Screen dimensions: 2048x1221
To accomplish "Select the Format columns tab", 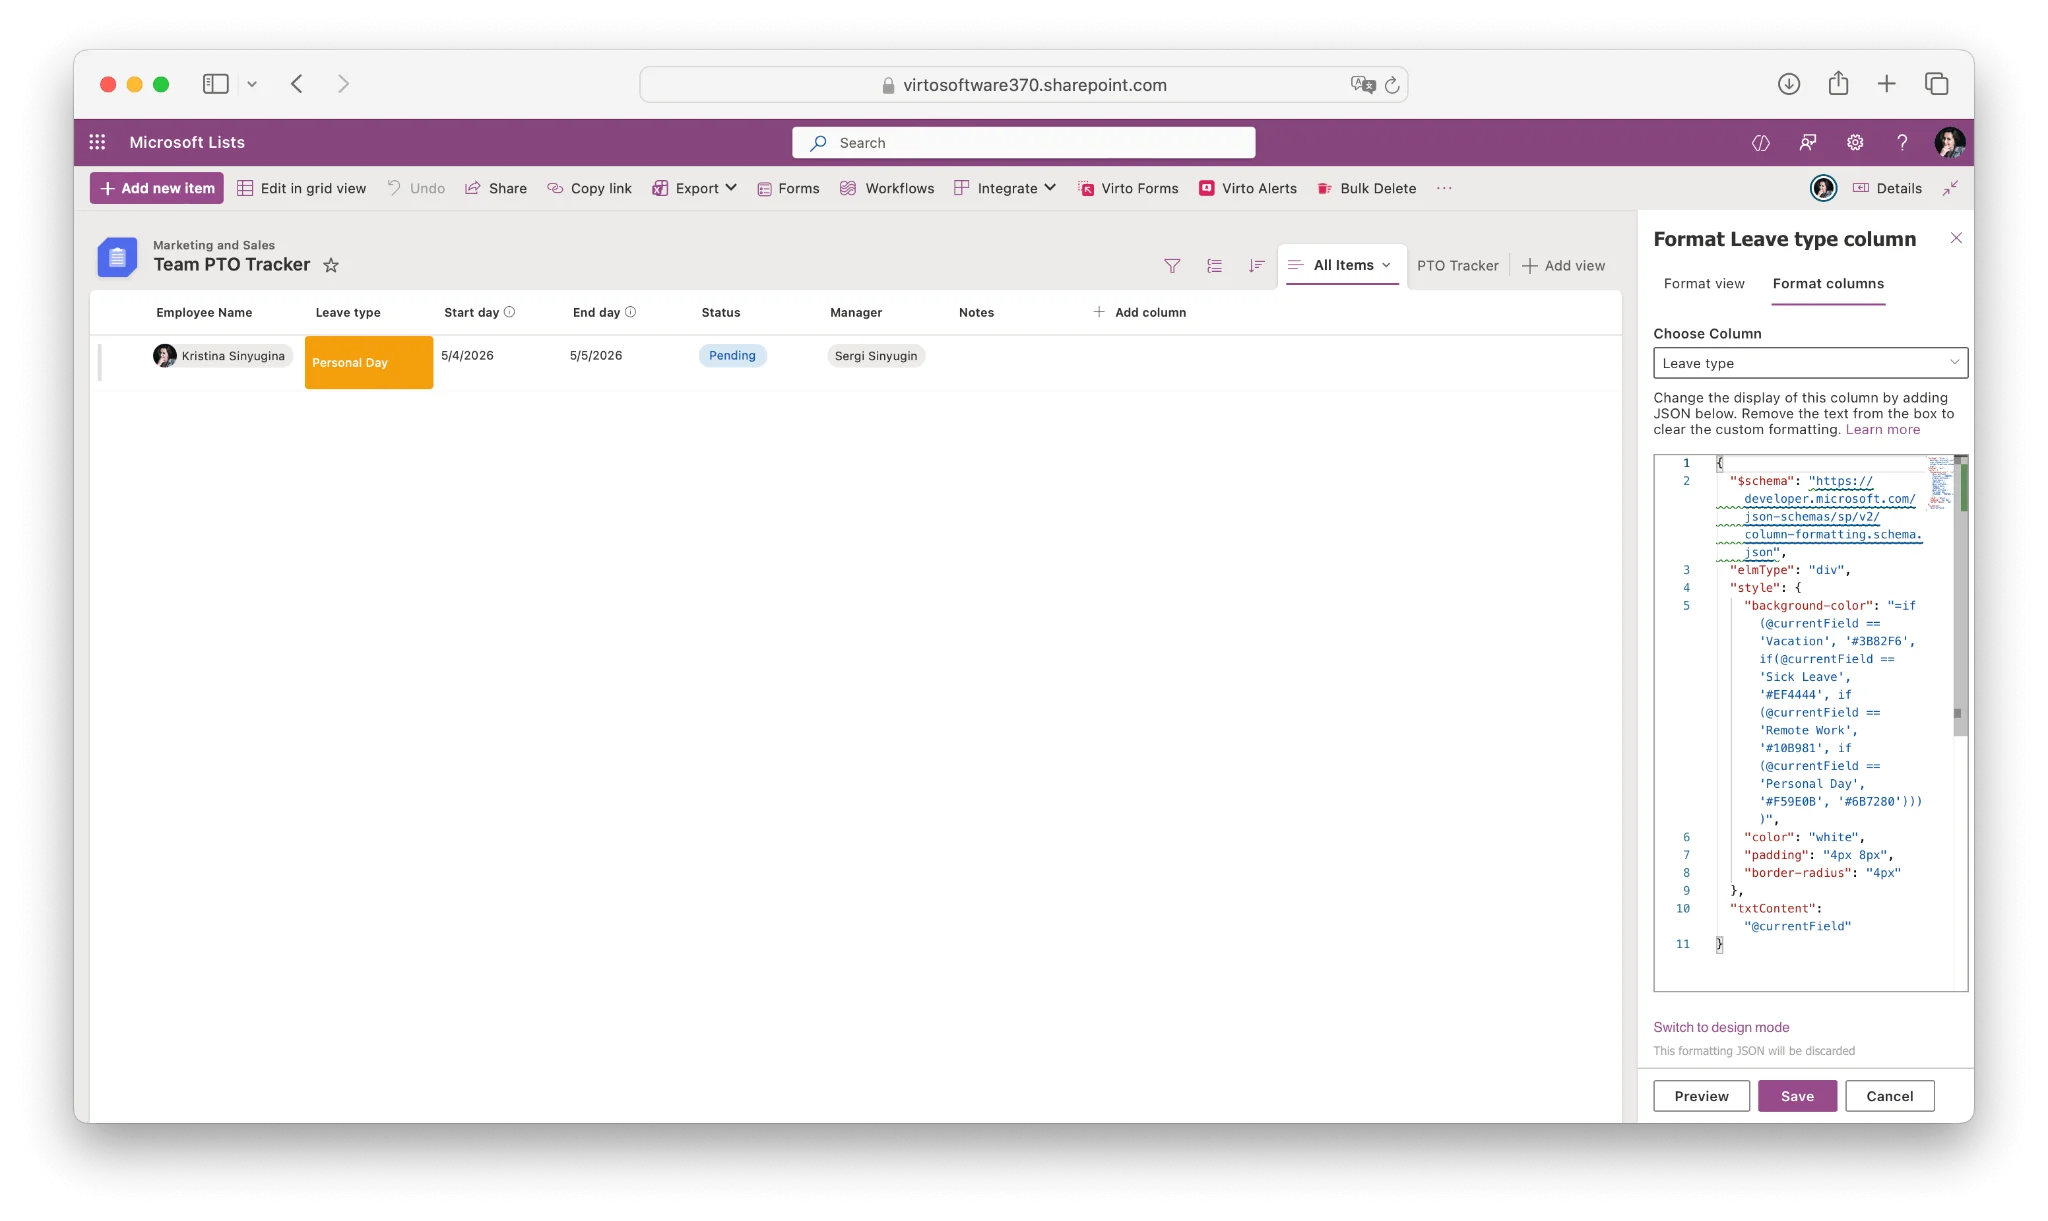I will tap(1828, 284).
